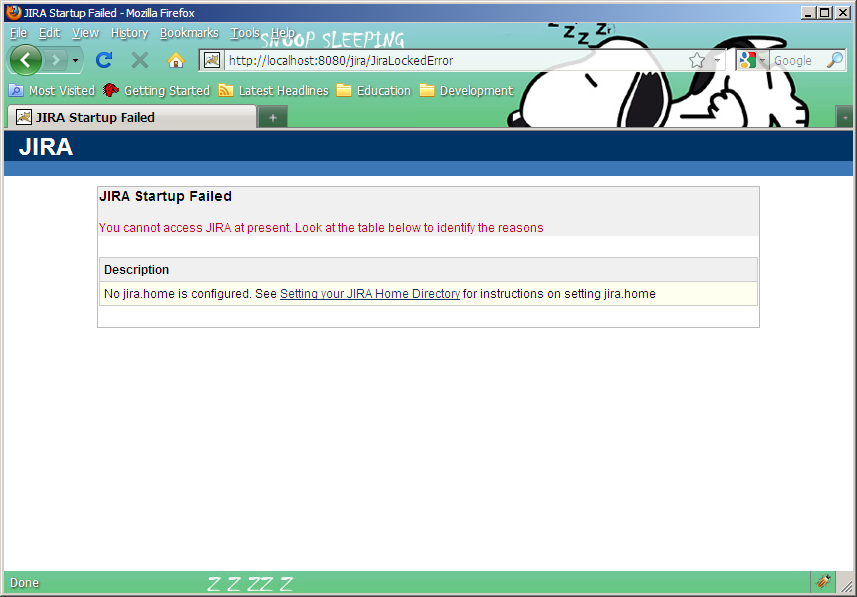Click the search magnifying glass icon
This screenshot has height=597, width=857.
pyautogui.click(x=835, y=60)
